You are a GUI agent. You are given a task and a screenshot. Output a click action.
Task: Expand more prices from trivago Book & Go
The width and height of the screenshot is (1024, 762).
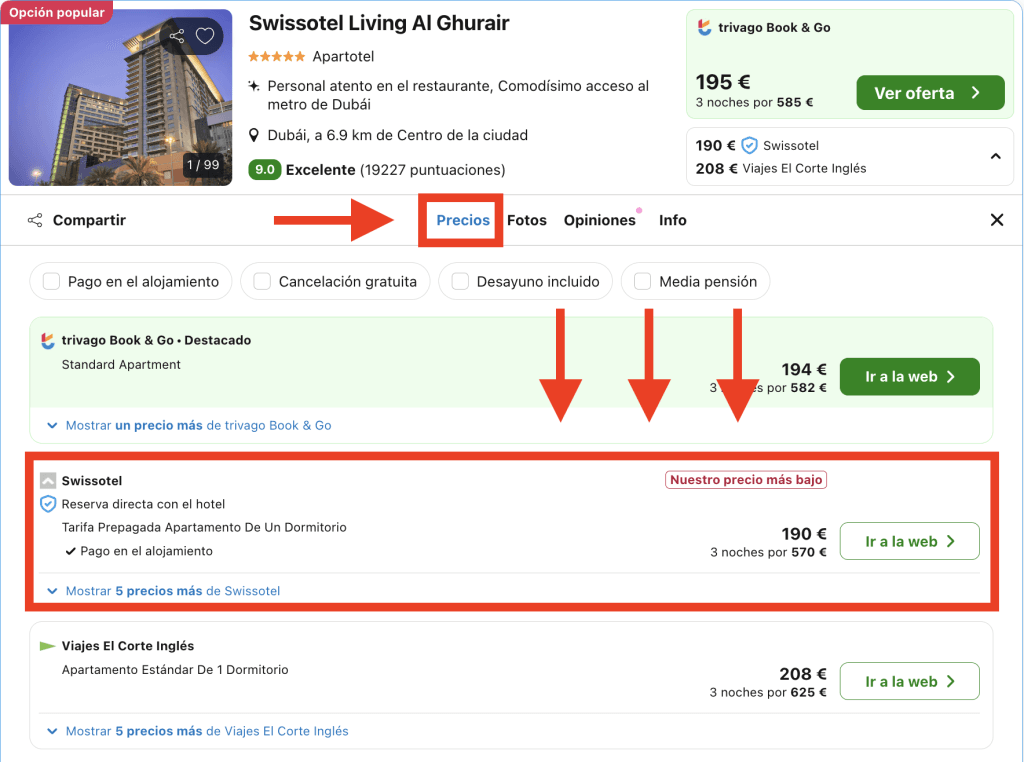click(x=190, y=425)
